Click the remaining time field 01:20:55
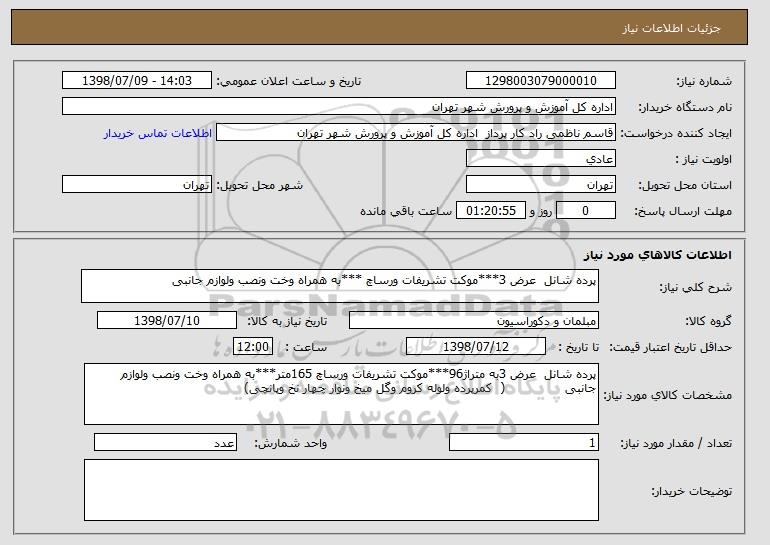This screenshot has width=770, height=545. 491,211
